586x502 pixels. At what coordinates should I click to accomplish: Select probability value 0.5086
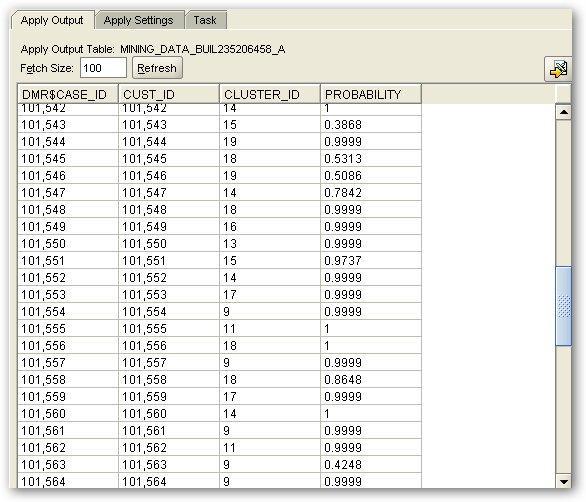click(x=371, y=176)
